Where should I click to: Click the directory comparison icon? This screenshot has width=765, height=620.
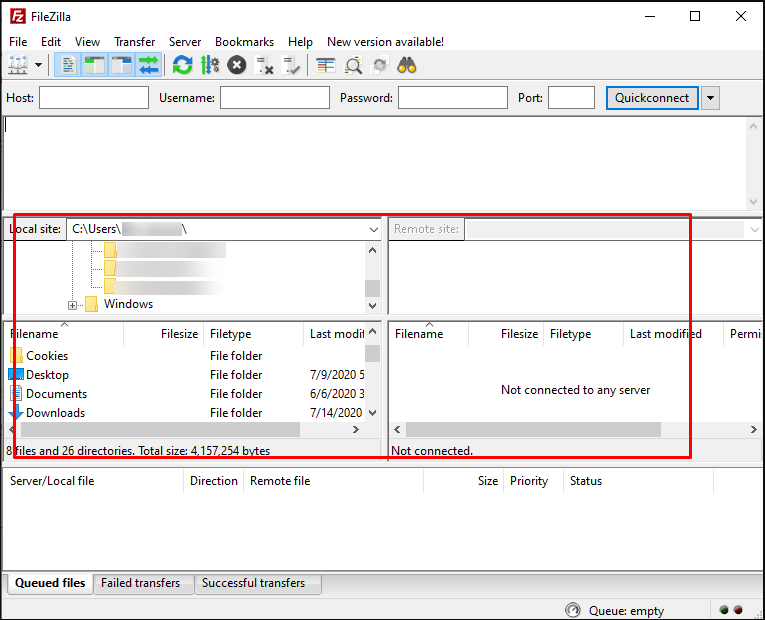[353, 65]
